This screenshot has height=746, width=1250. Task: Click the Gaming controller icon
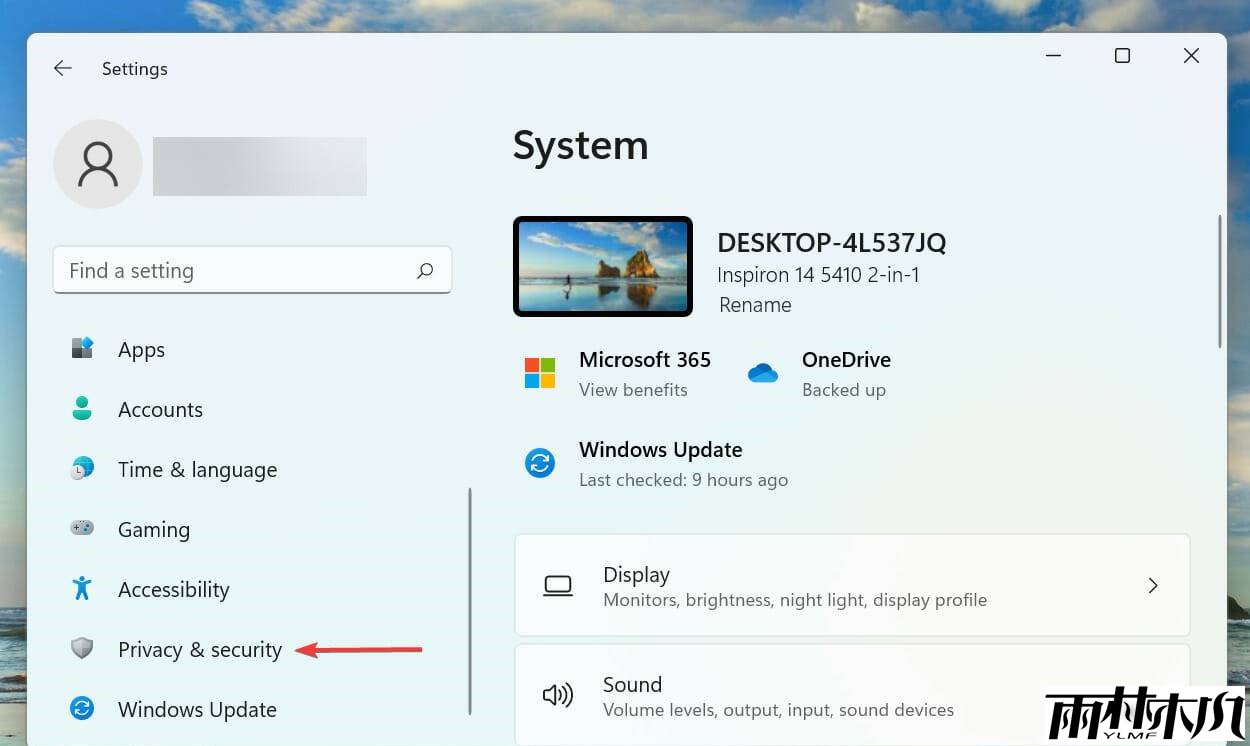pos(82,529)
